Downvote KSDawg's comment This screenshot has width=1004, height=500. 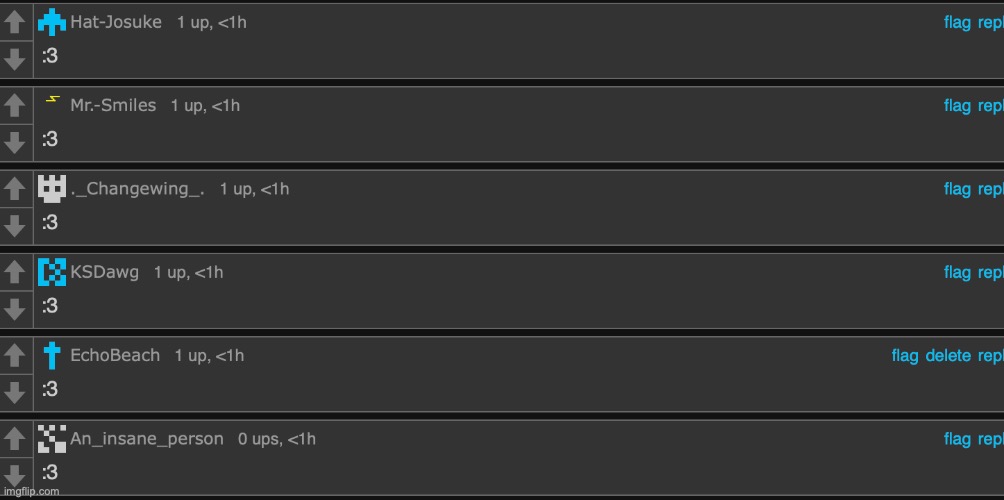[14, 308]
